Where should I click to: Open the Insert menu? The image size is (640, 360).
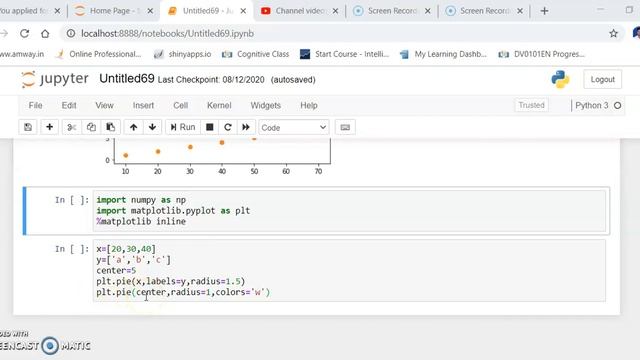pos(143,105)
